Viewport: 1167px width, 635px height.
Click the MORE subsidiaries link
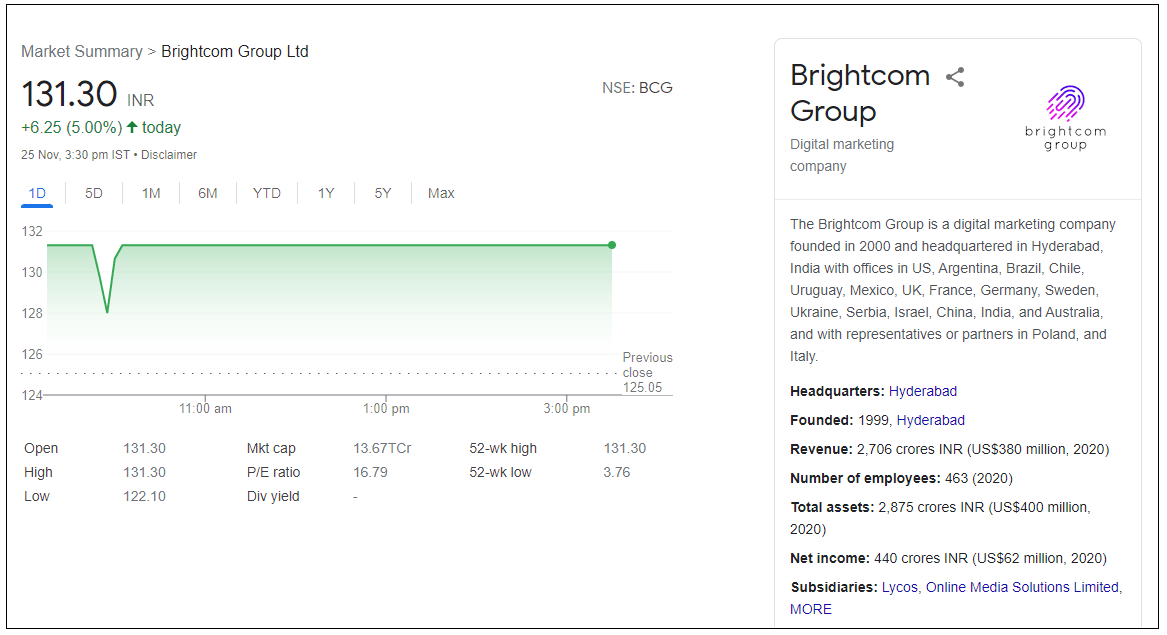tap(810, 610)
